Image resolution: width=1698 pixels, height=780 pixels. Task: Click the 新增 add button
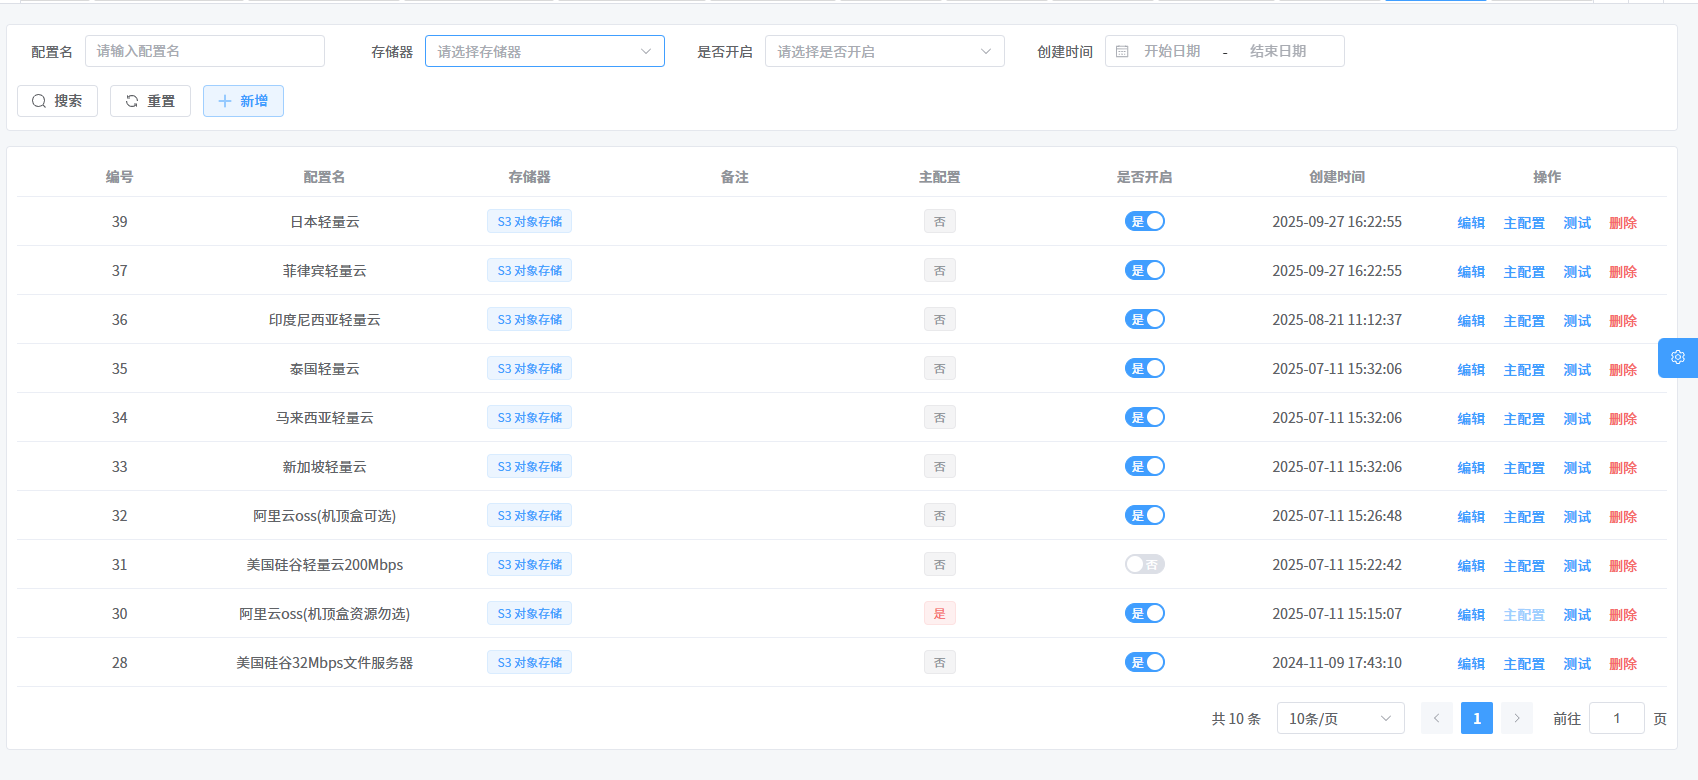point(243,101)
